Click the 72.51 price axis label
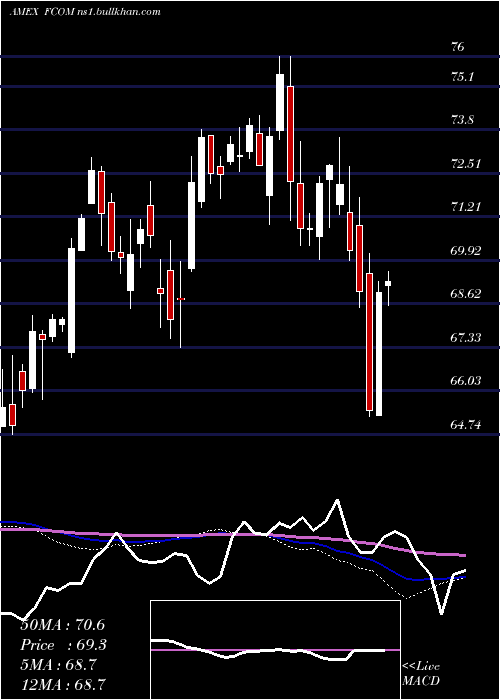The height and width of the screenshot is (700, 500). pos(466,163)
